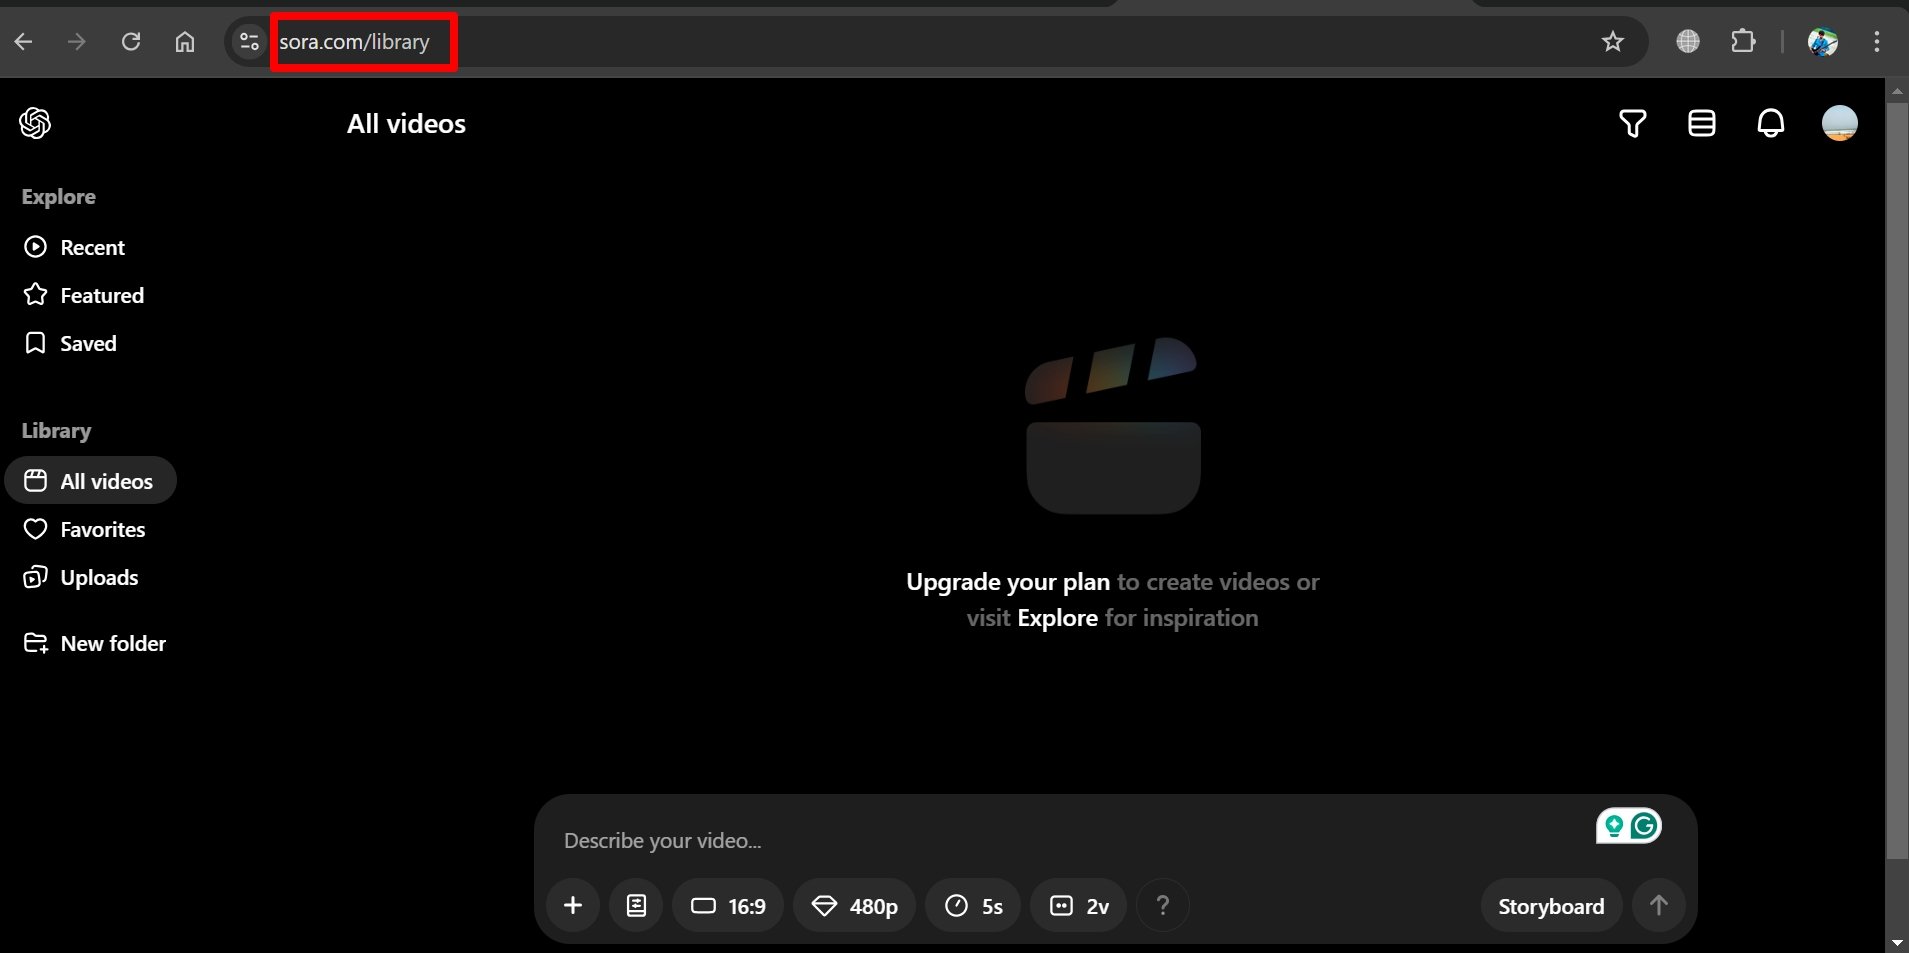Open the notifications bell
The width and height of the screenshot is (1909, 953).
1770,123
